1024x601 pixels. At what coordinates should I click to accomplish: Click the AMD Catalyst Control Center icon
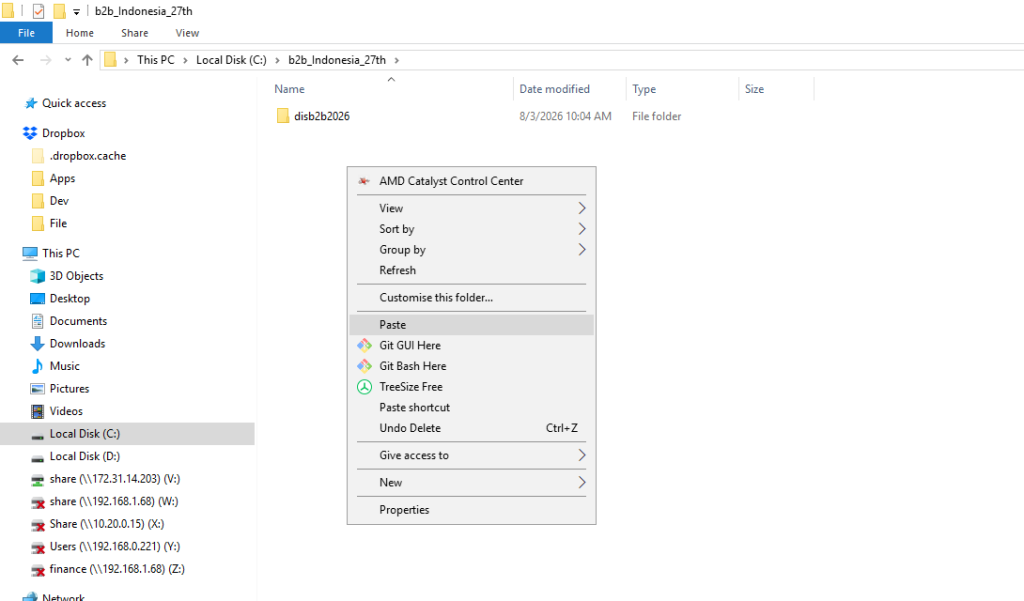(364, 181)
